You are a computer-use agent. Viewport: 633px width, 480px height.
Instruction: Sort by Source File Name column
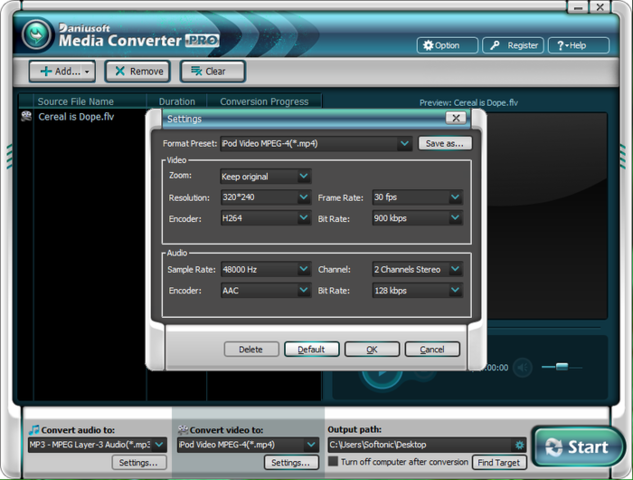[75, 101]
